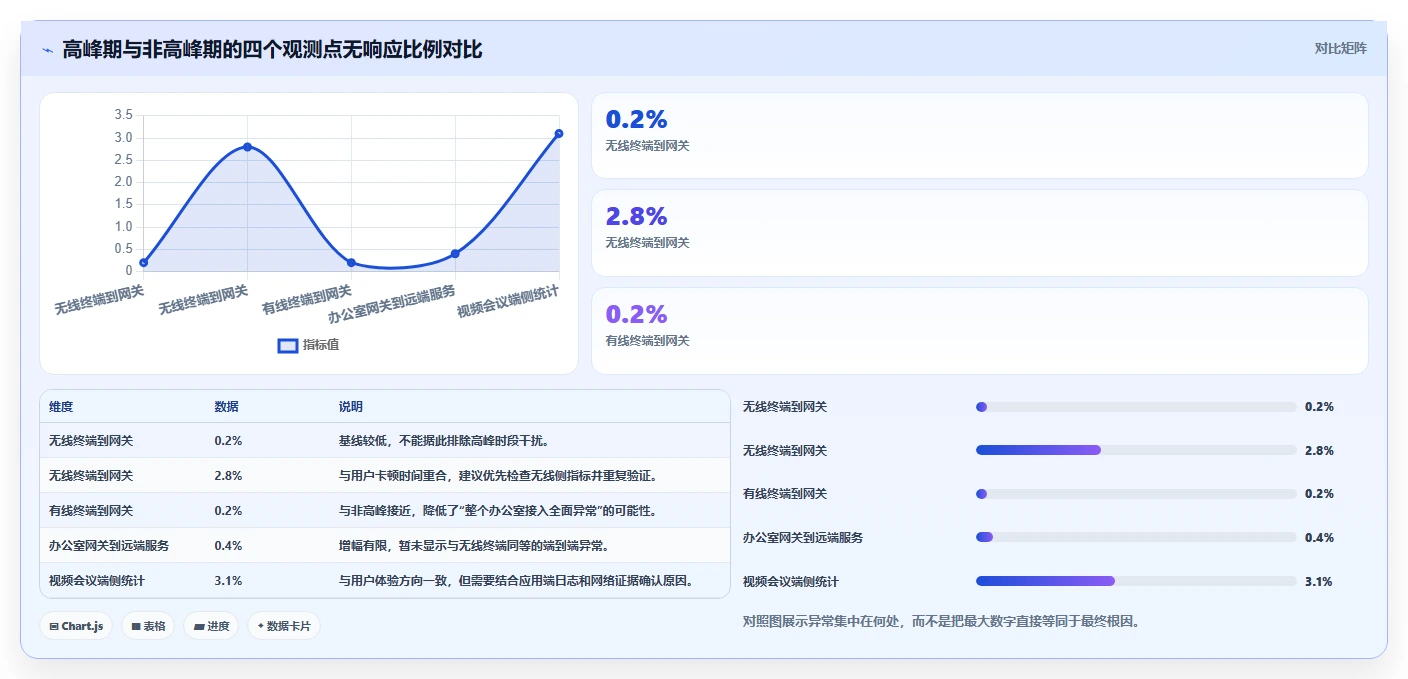This screenshot has width=1408, height=679.
Task: Click the 3.1% cell in the table
Action: 228,580
